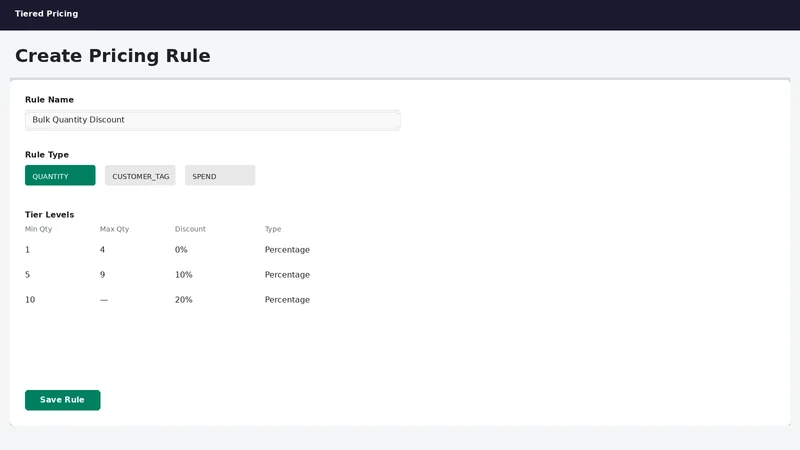Click the Rule Name label
Viewport: 800px width, 450px height.
click(x=49, y=99)
